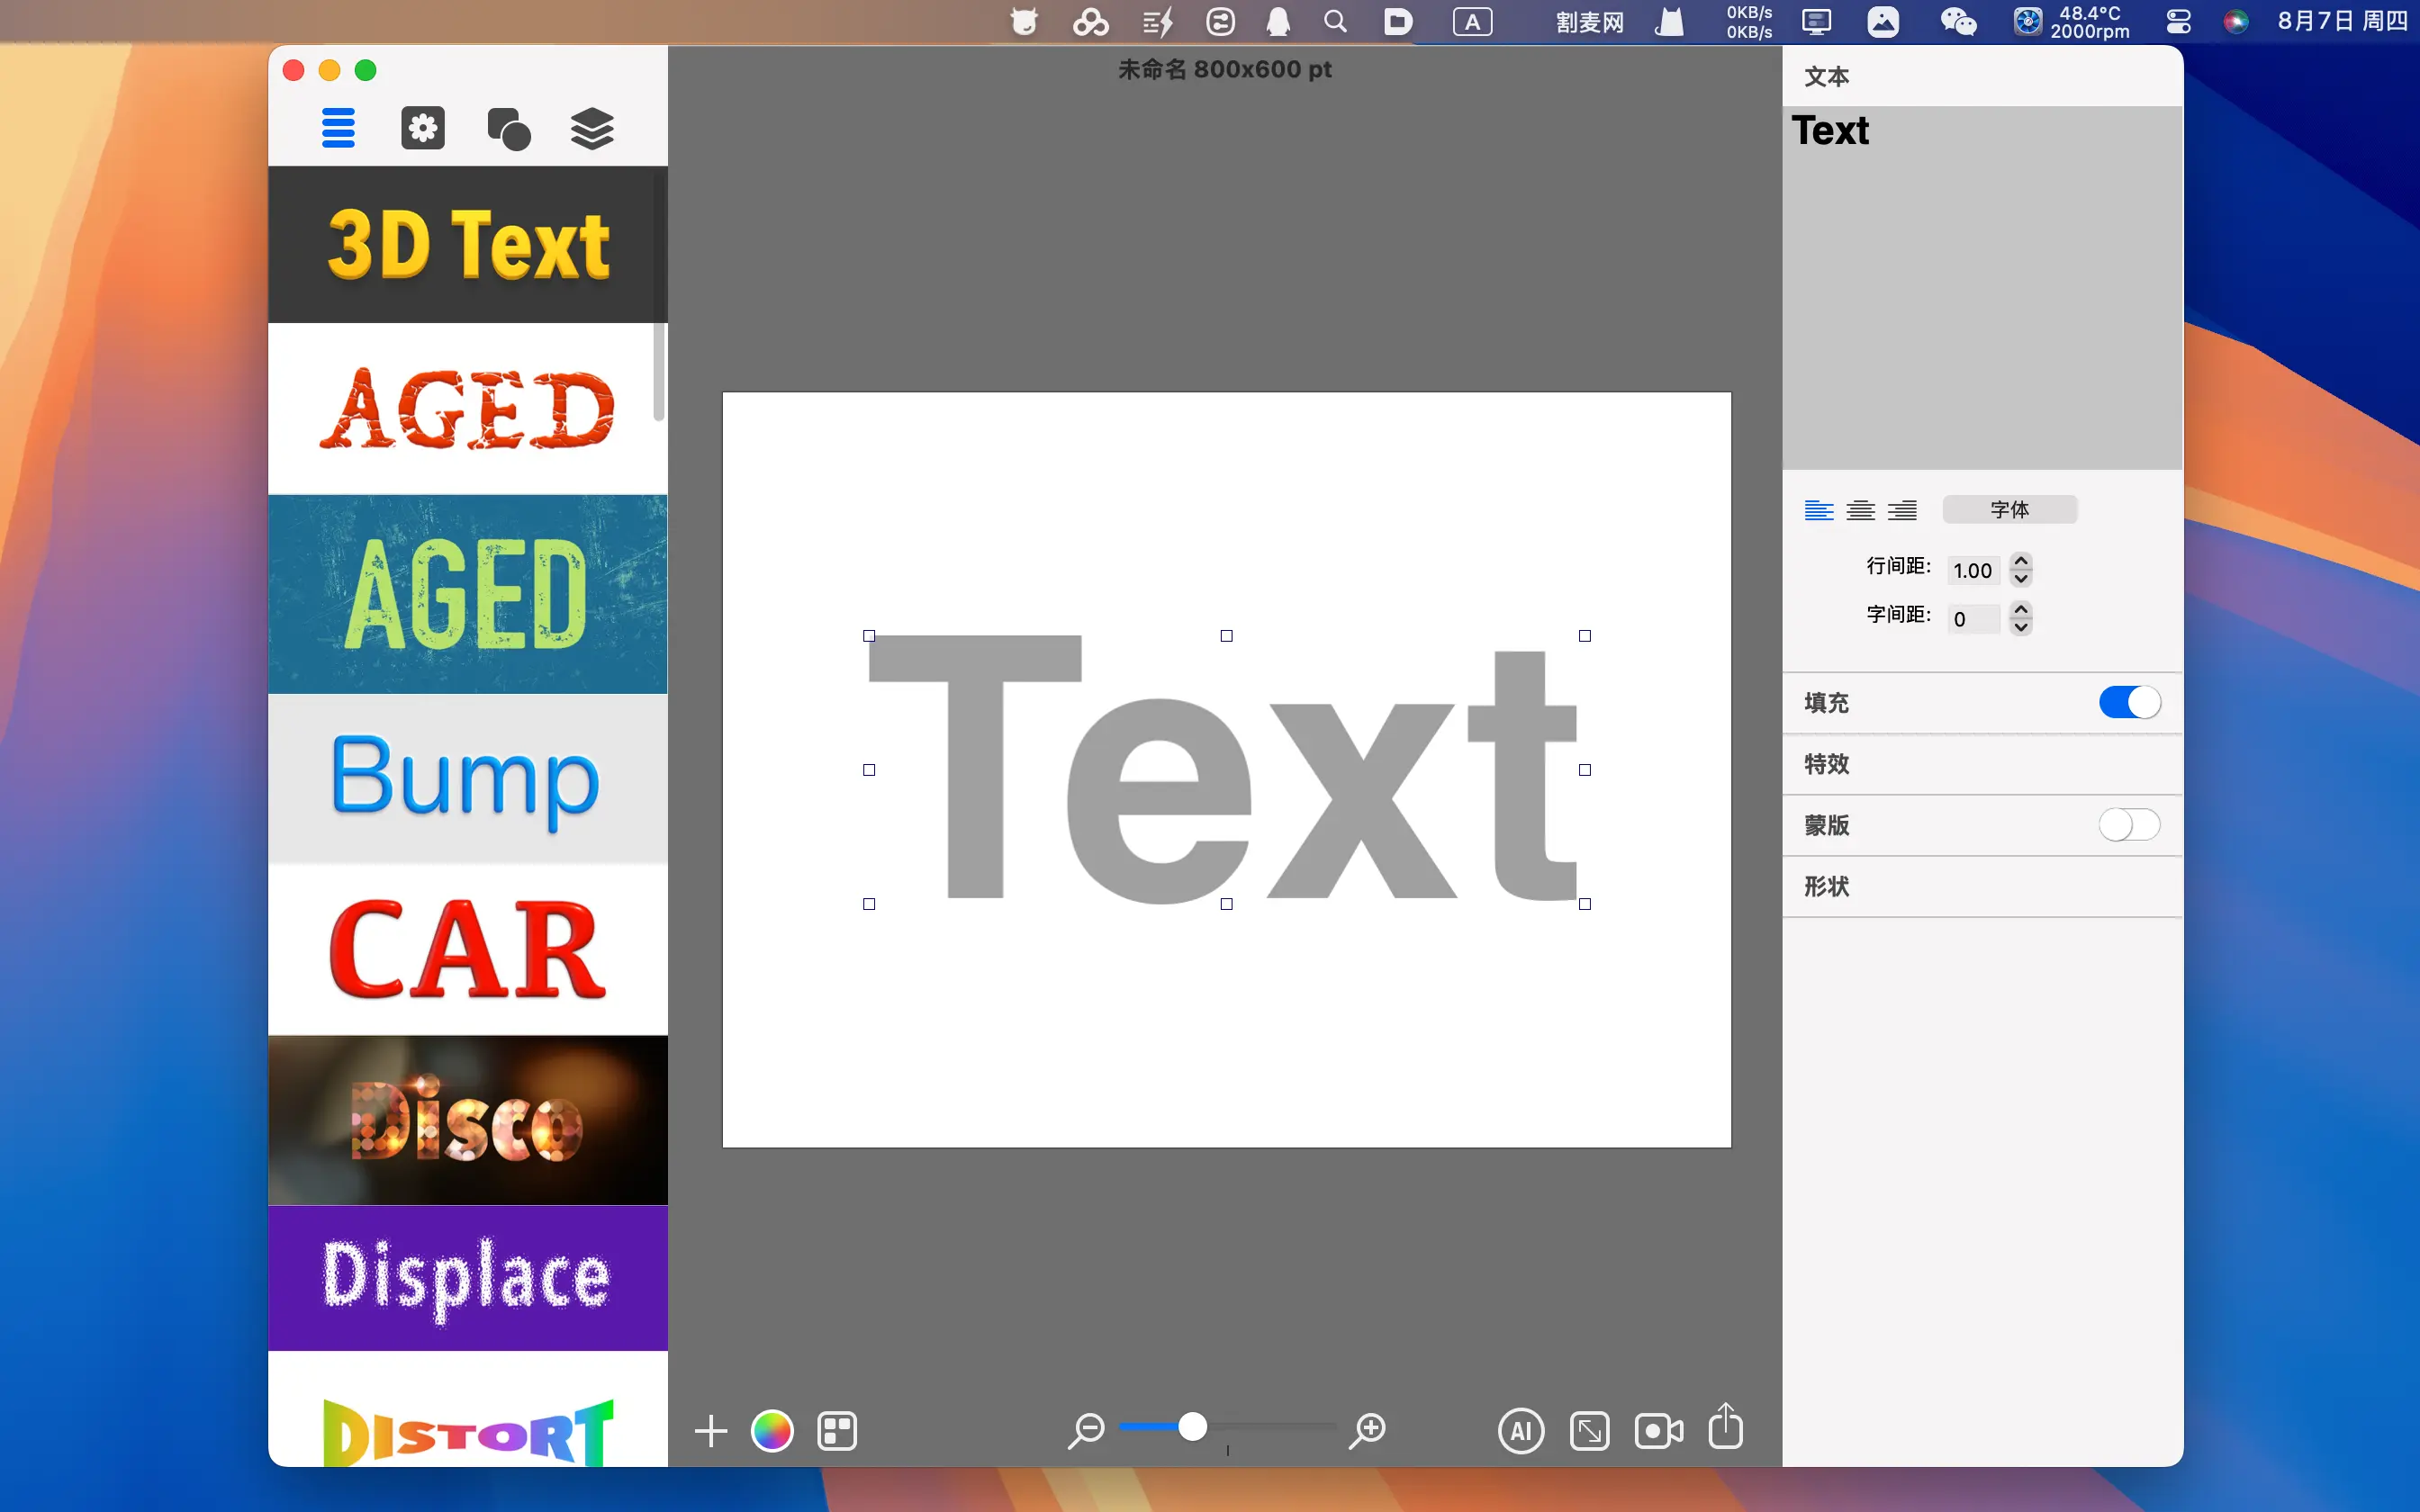Decrease 字间距 character spacing stepper

point(2021,627)
